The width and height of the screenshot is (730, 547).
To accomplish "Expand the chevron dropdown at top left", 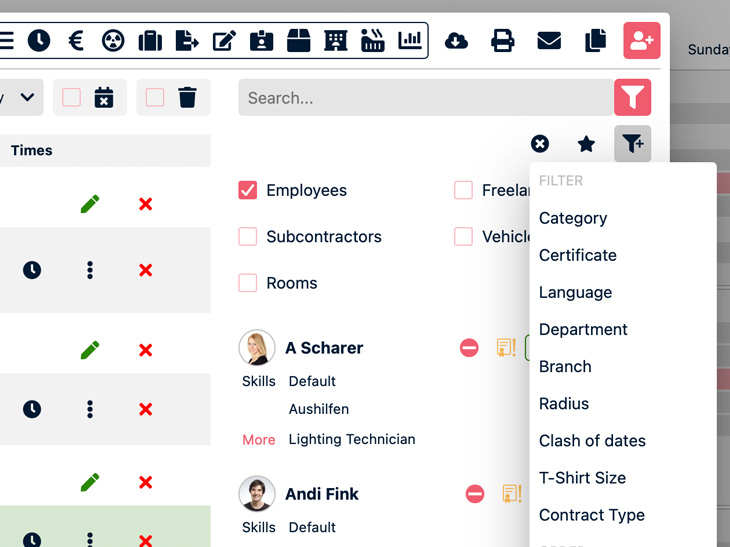I will pos(27,97).
